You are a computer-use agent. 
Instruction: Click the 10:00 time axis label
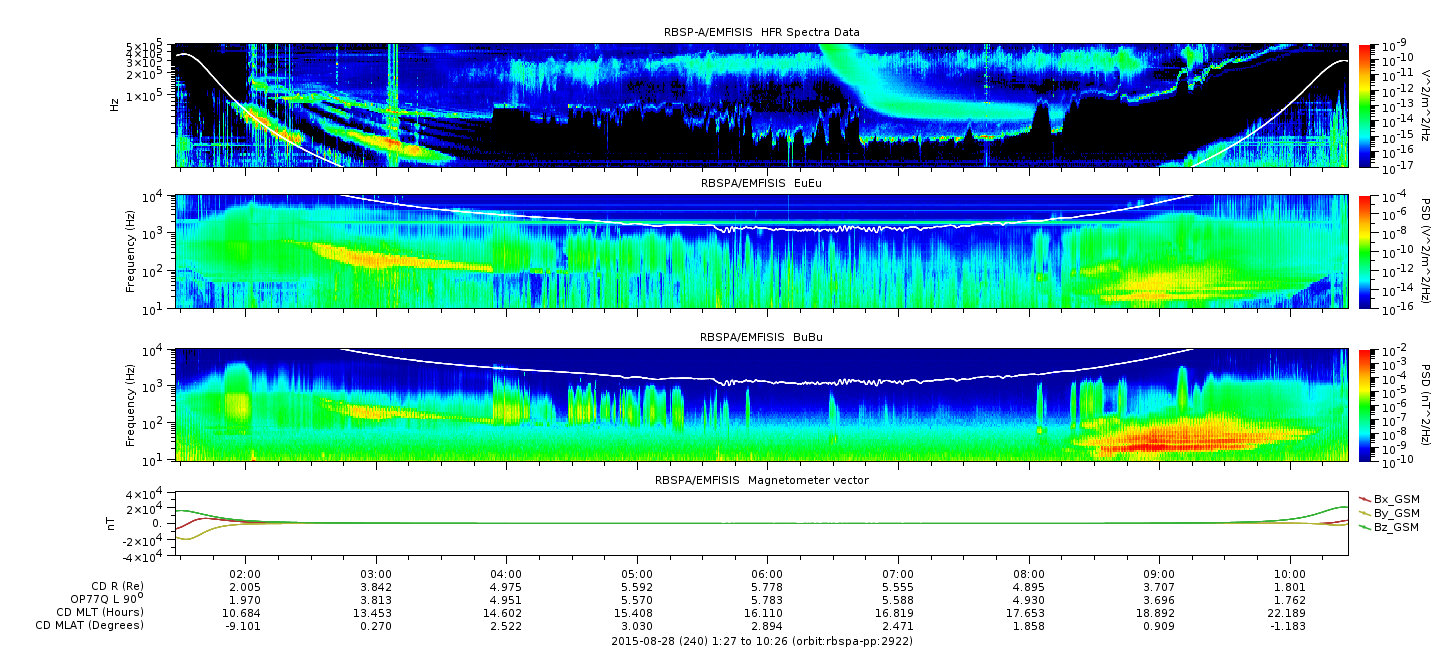click(x=1290, y=574)
